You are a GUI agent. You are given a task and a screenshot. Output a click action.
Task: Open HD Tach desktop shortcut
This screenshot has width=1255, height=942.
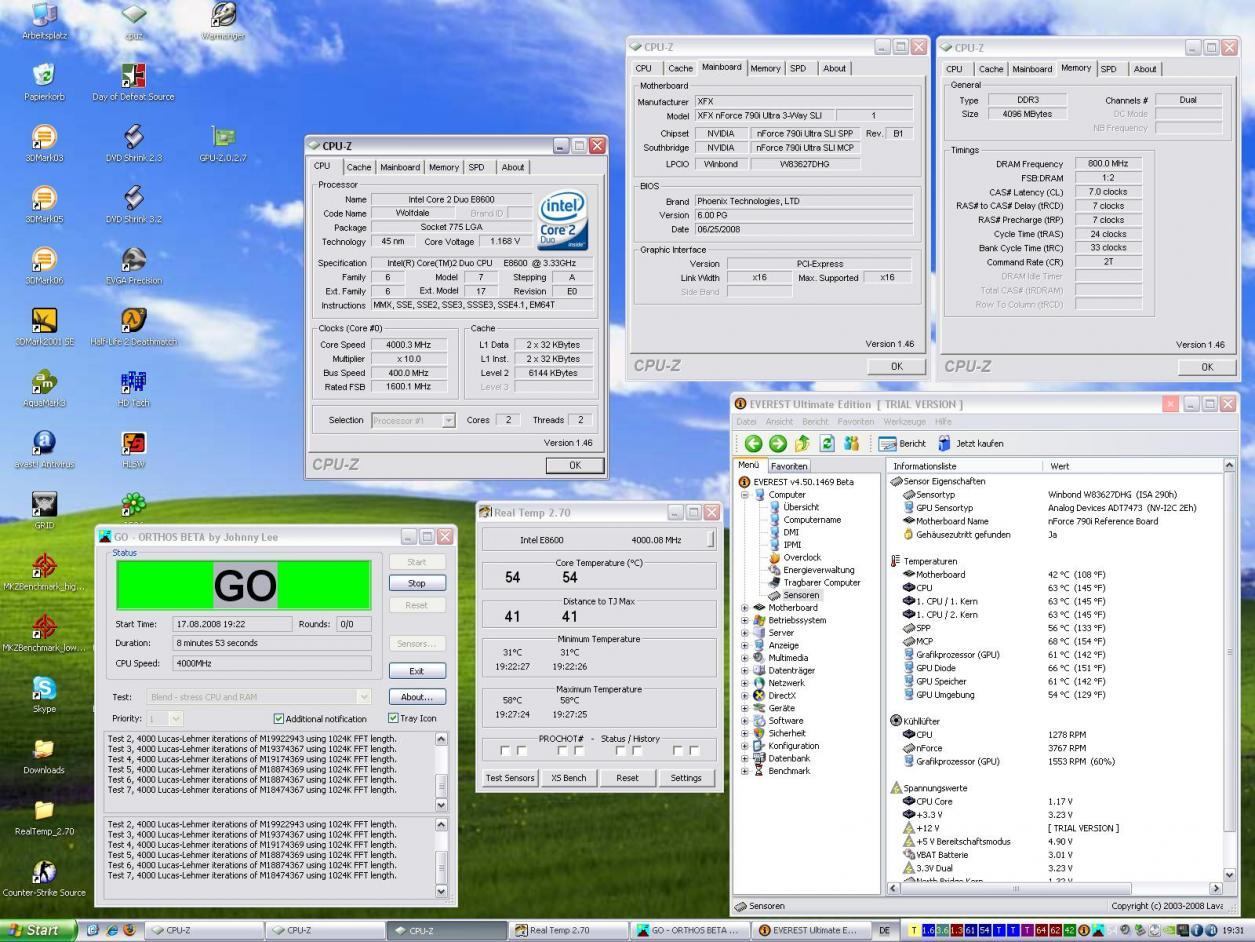(133, 388)
